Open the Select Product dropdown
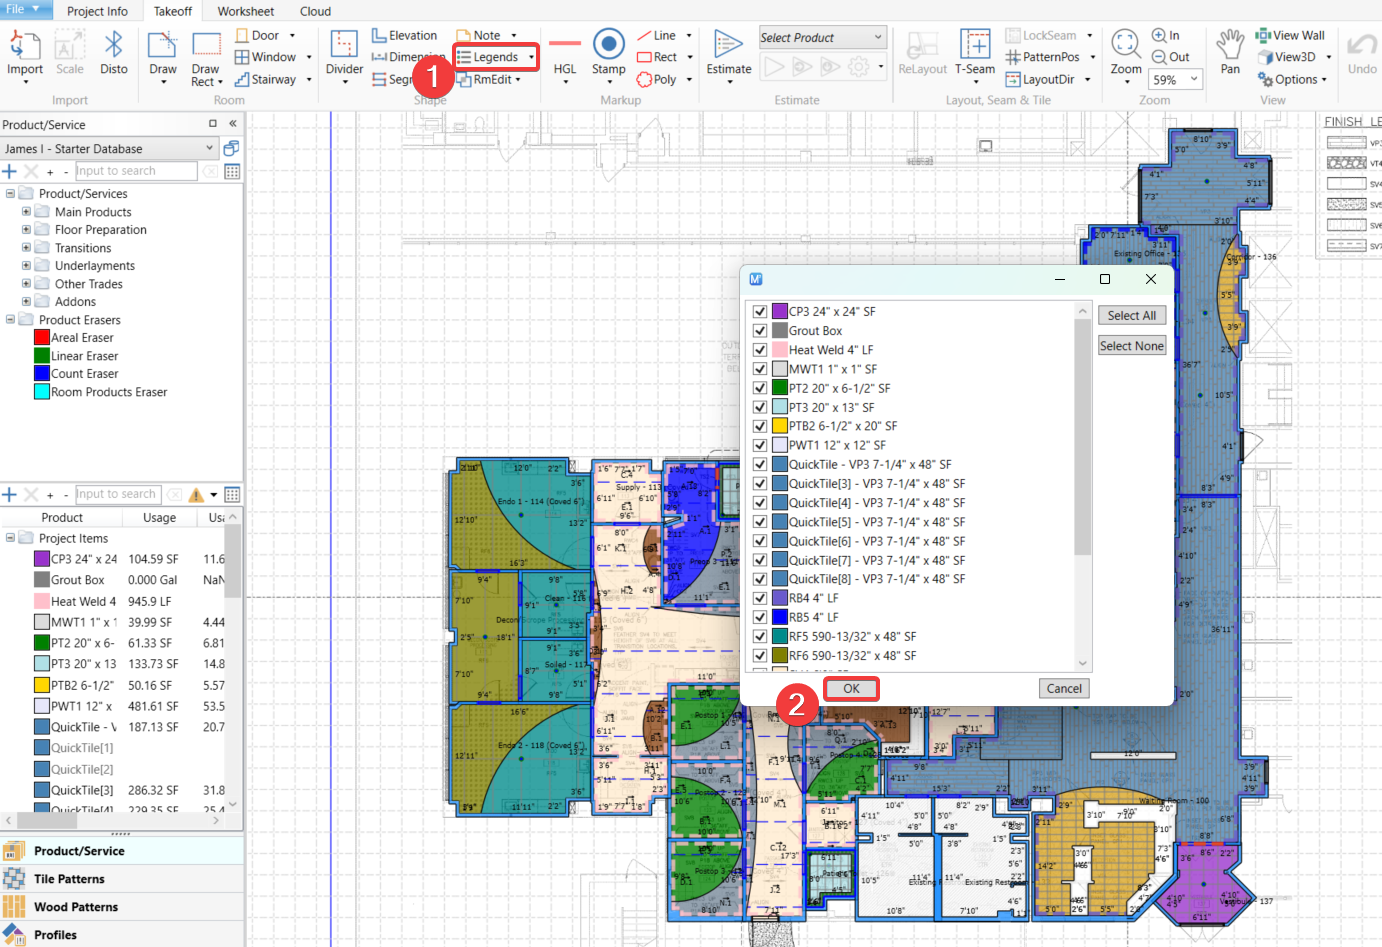Viewport: 1382px width, 947px height. 822,38
